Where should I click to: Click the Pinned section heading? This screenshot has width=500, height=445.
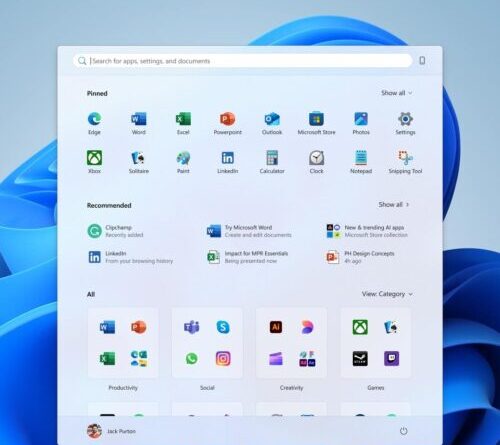pos(97,93)
